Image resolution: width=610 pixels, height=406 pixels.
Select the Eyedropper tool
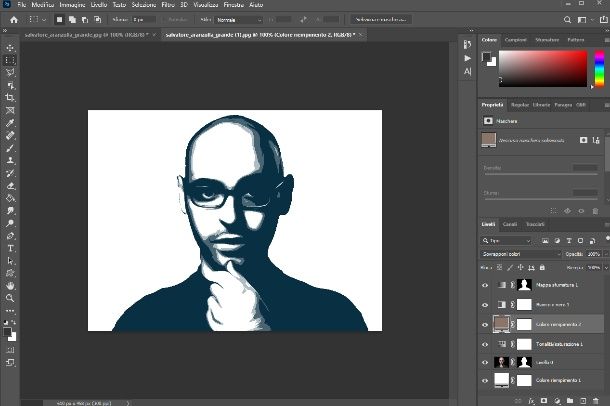pos(10,123)
